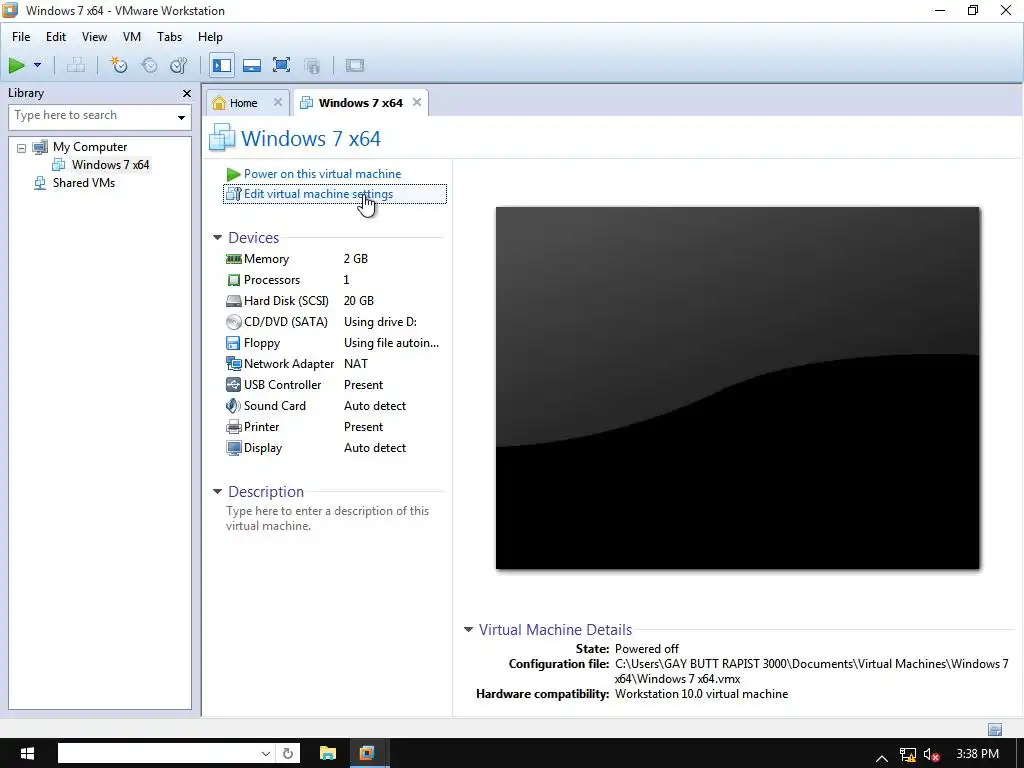Click the library search field
The image size is (1024, 768).
(91, 116)
